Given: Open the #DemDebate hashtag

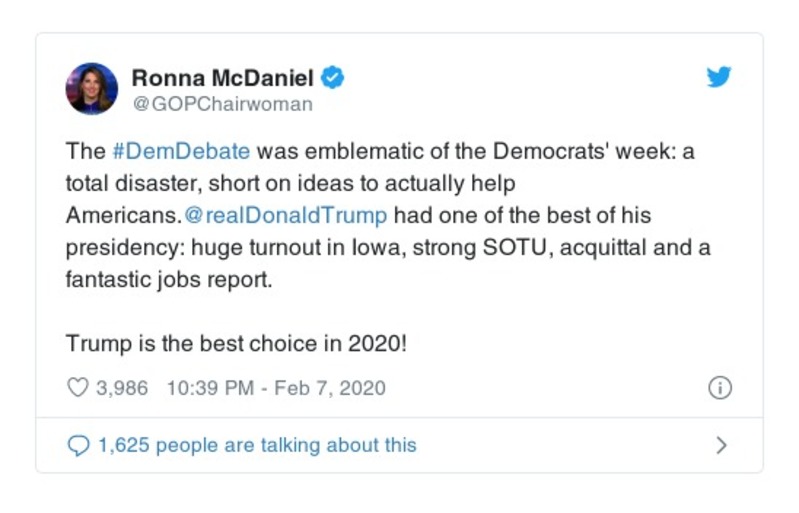Looking at the screenshot, I should tap(180, 151).
